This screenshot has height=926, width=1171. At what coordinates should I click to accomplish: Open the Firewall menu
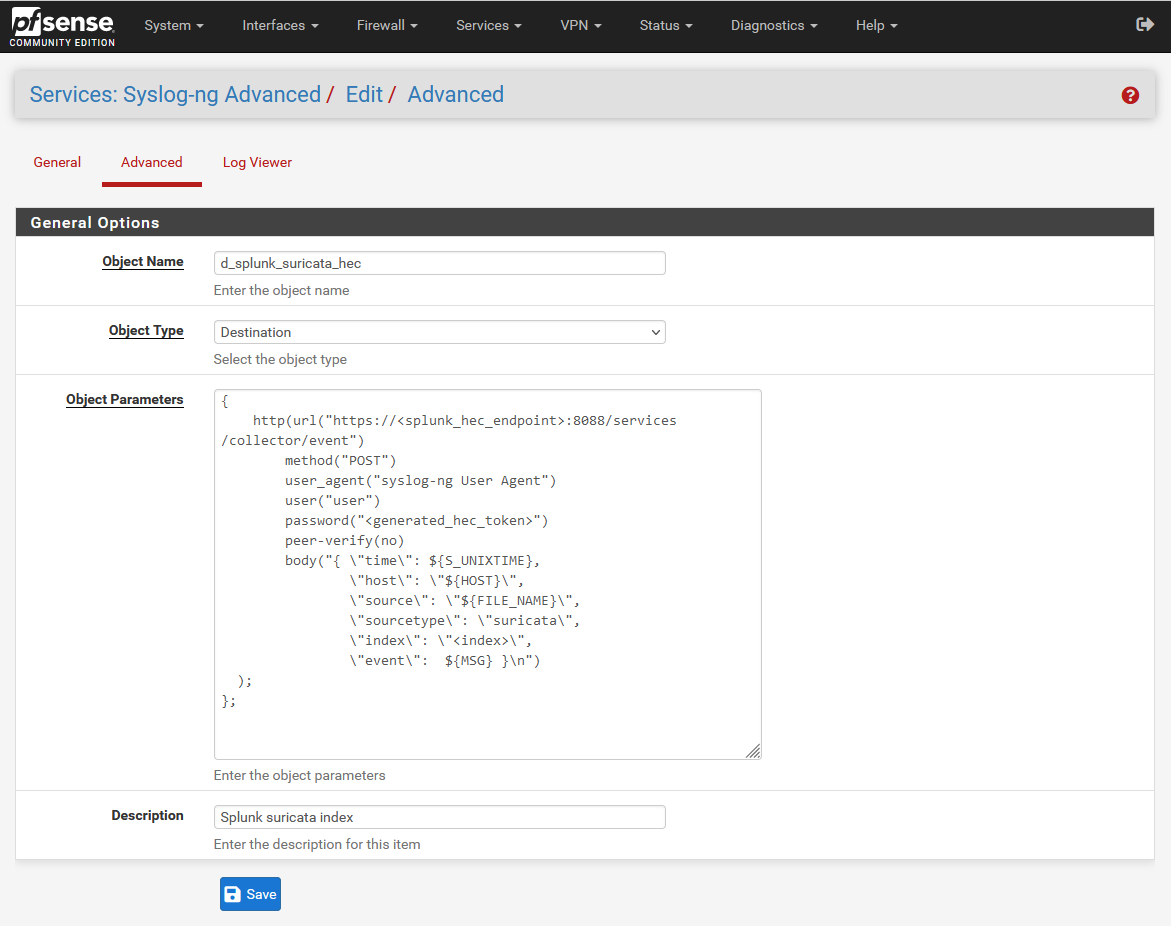[x=387, y=25]
